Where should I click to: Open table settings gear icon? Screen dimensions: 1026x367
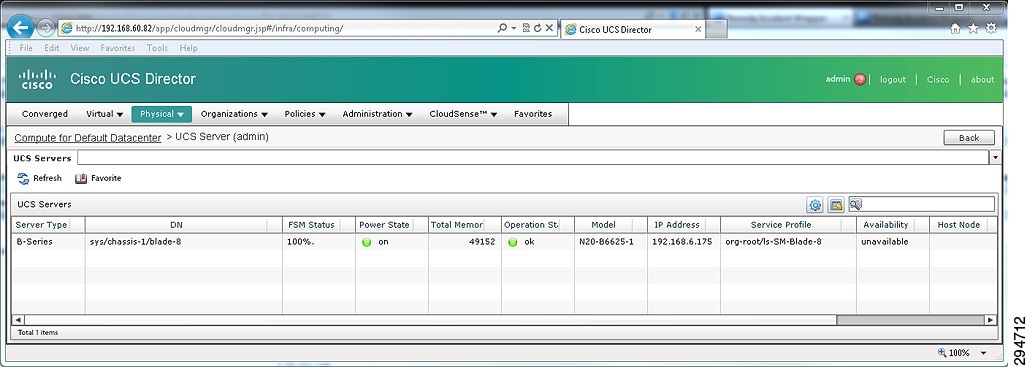[x=815, y=205]
